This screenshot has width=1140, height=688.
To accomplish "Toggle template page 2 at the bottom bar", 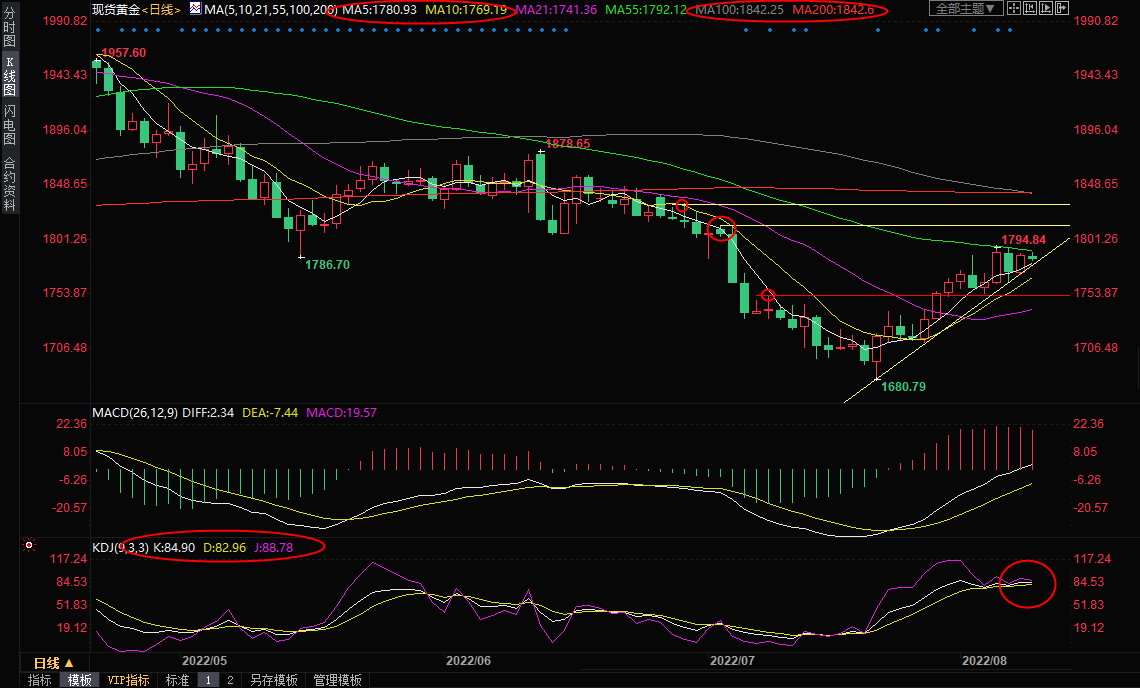I will click(229, 680).
